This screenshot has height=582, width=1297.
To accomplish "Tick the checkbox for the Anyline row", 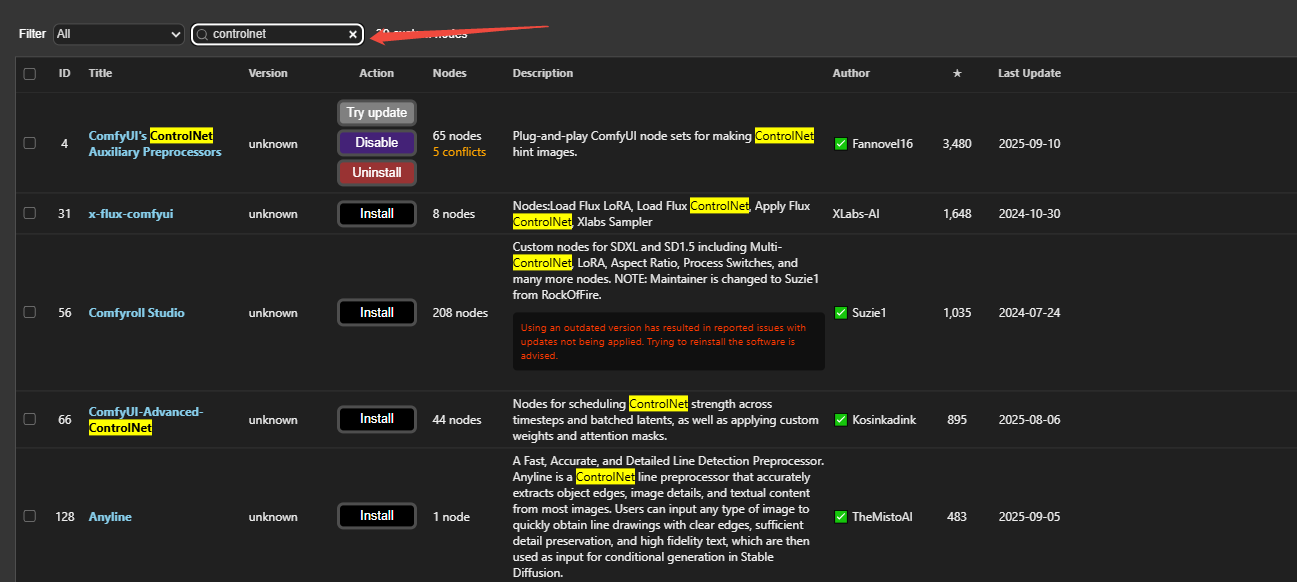I will (x=30, y=516).
